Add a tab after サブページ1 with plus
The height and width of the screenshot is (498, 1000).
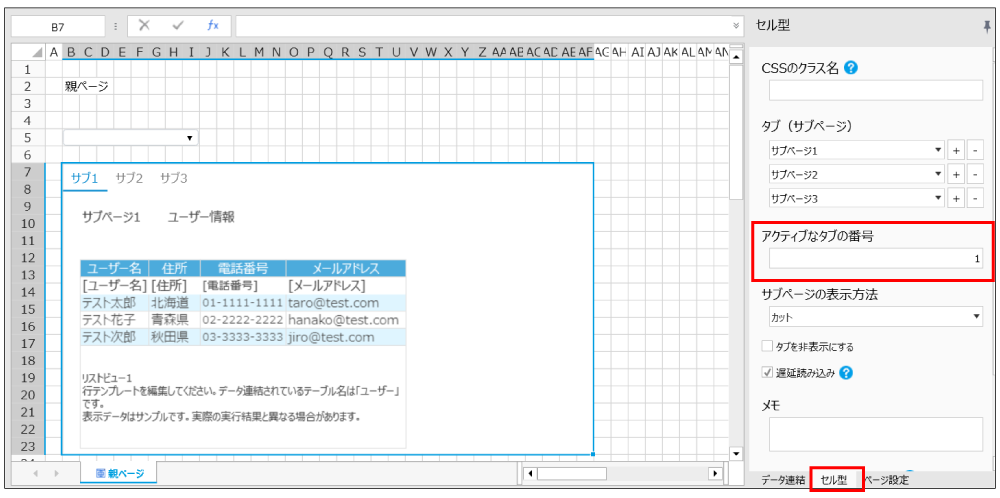[956, 150]
